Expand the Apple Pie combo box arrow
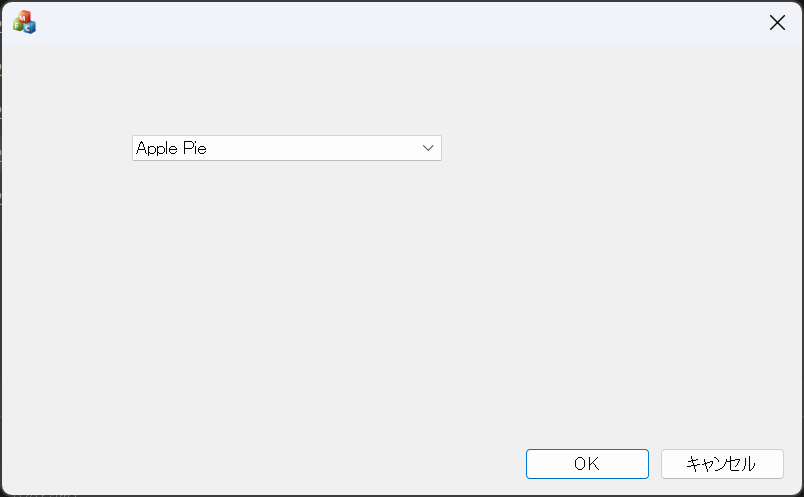804x497 pixels. [x=428, y=148]
